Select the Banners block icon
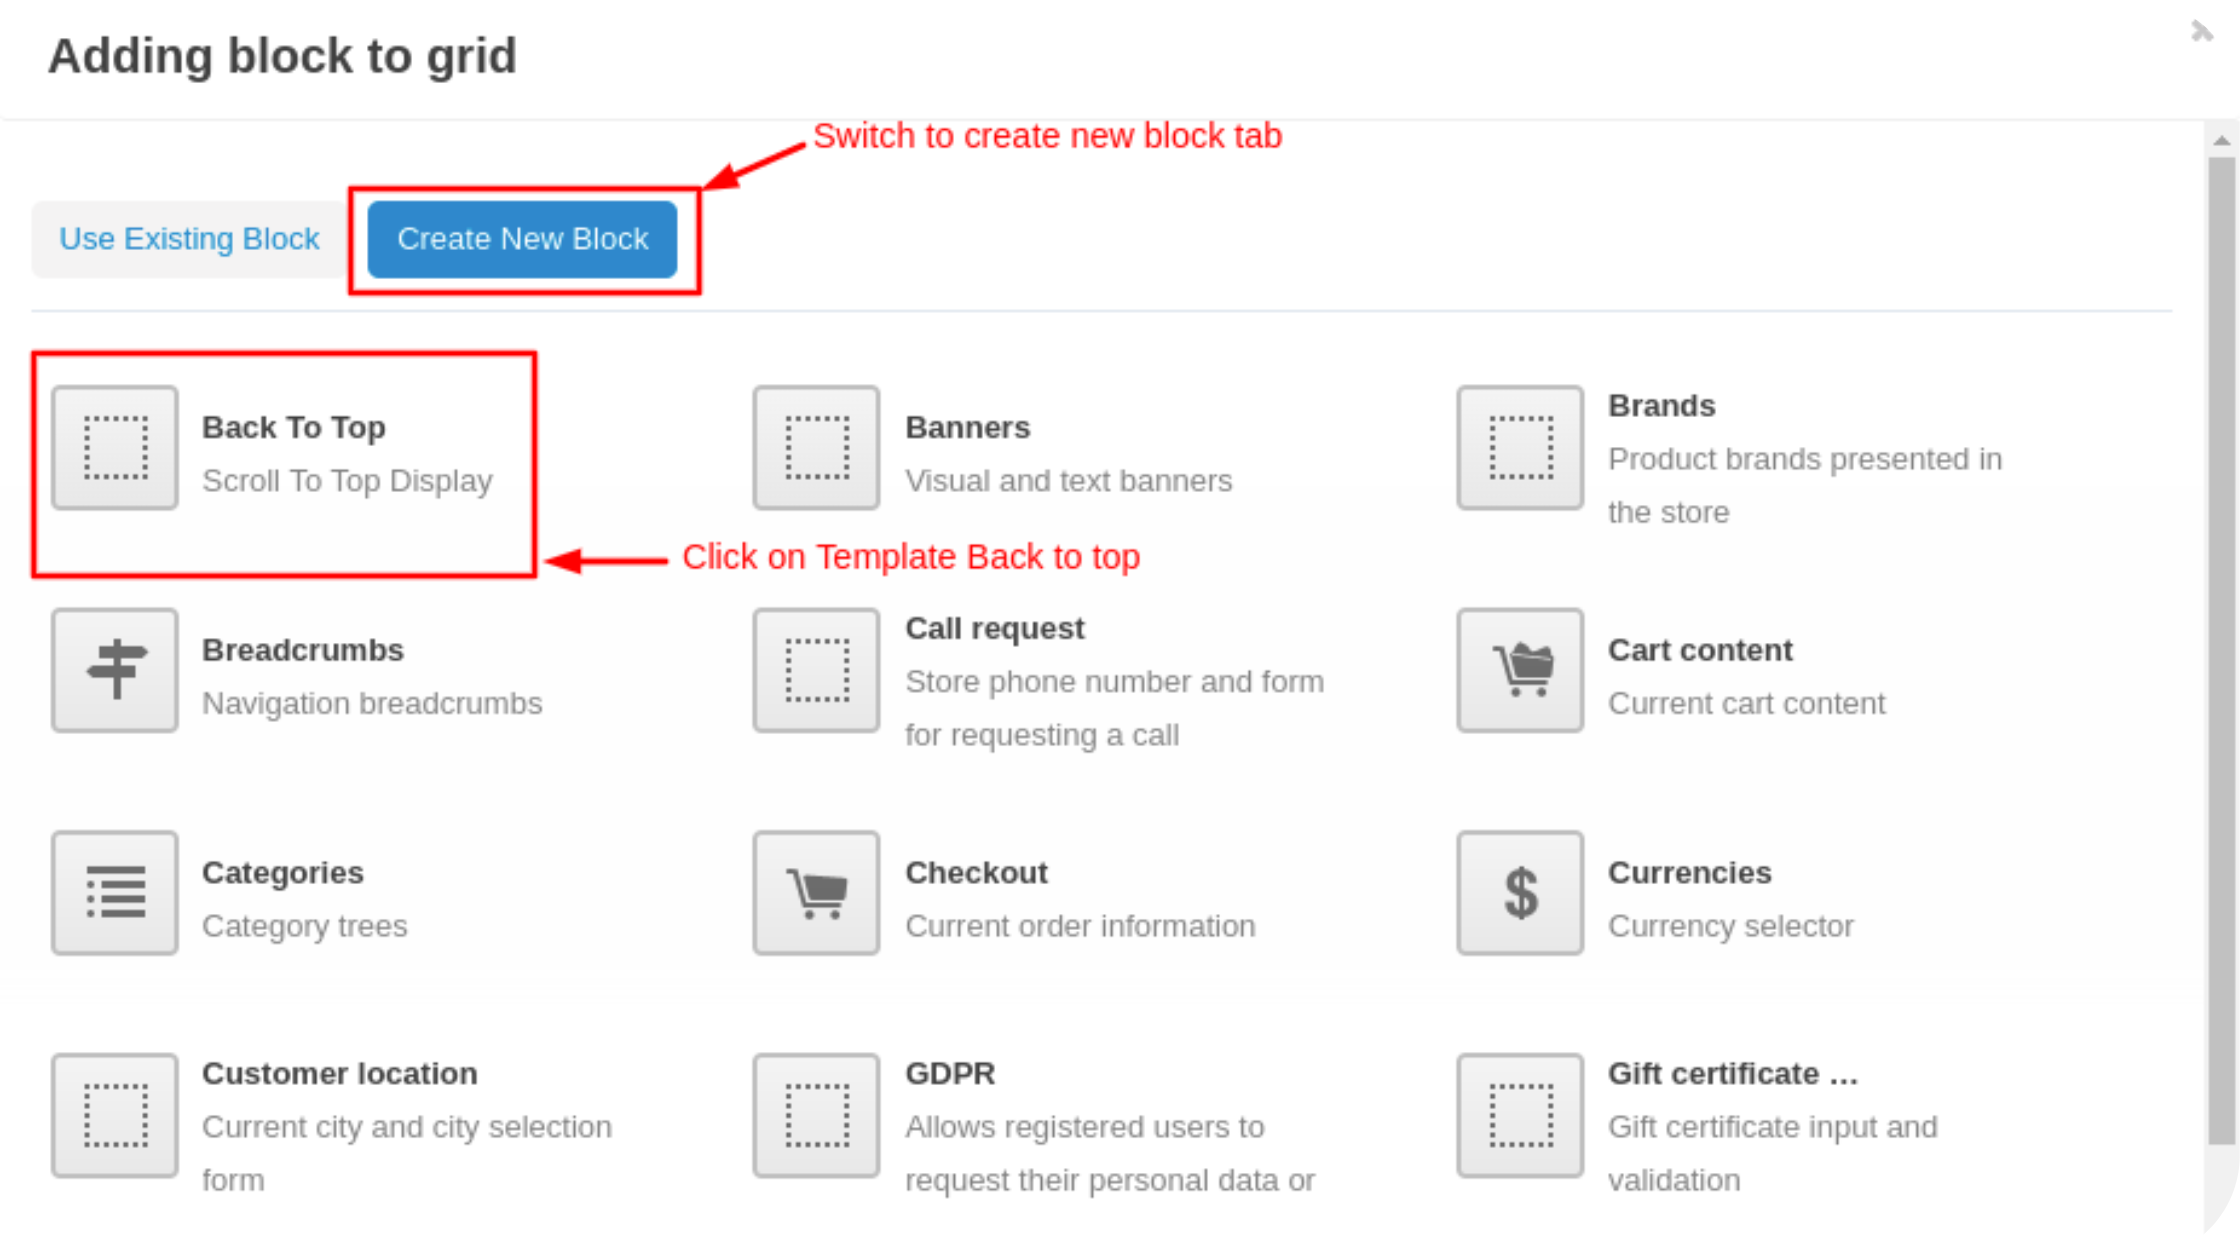 point(816,448)
